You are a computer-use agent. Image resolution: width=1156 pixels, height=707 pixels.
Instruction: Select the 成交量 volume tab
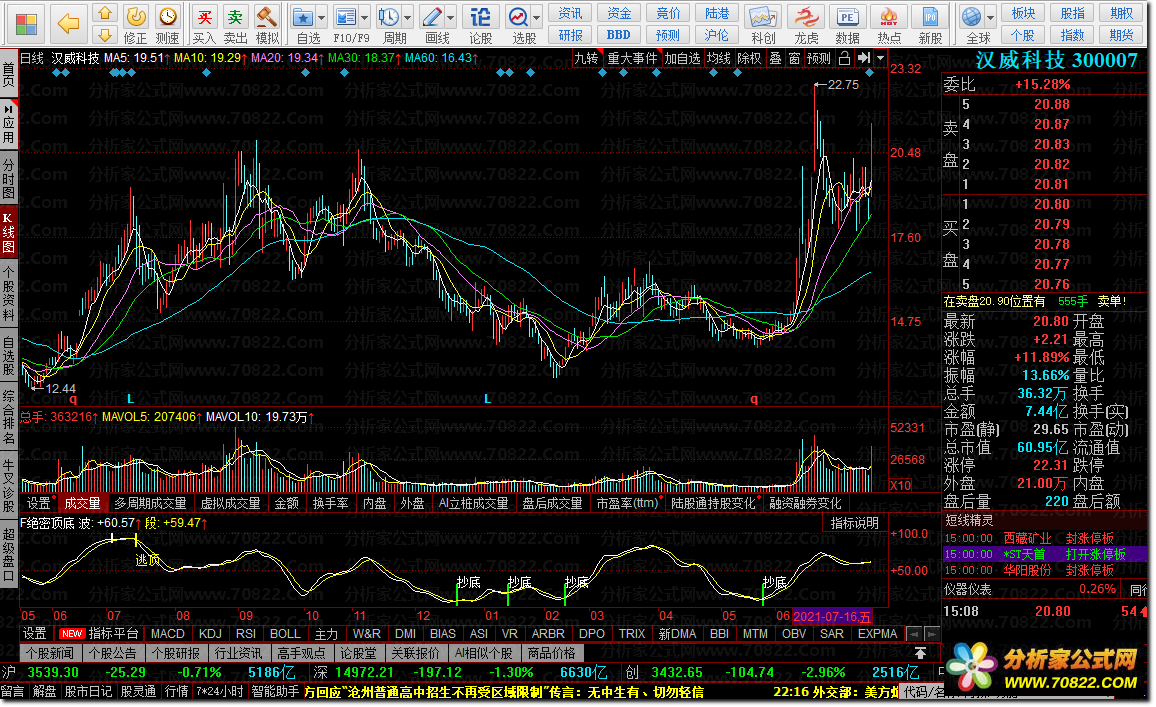[82, 504]
